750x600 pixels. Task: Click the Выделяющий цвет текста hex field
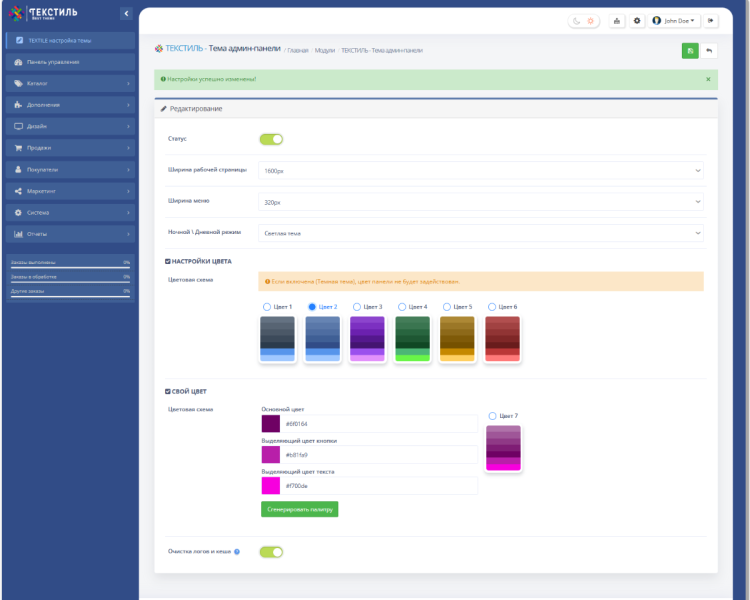coord(380,486)
